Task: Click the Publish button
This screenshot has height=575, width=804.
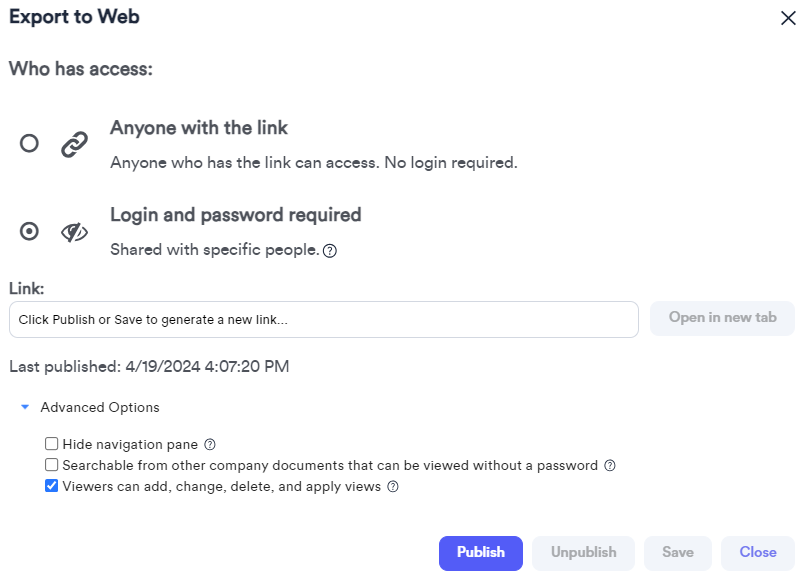Action: click(480, 552)
